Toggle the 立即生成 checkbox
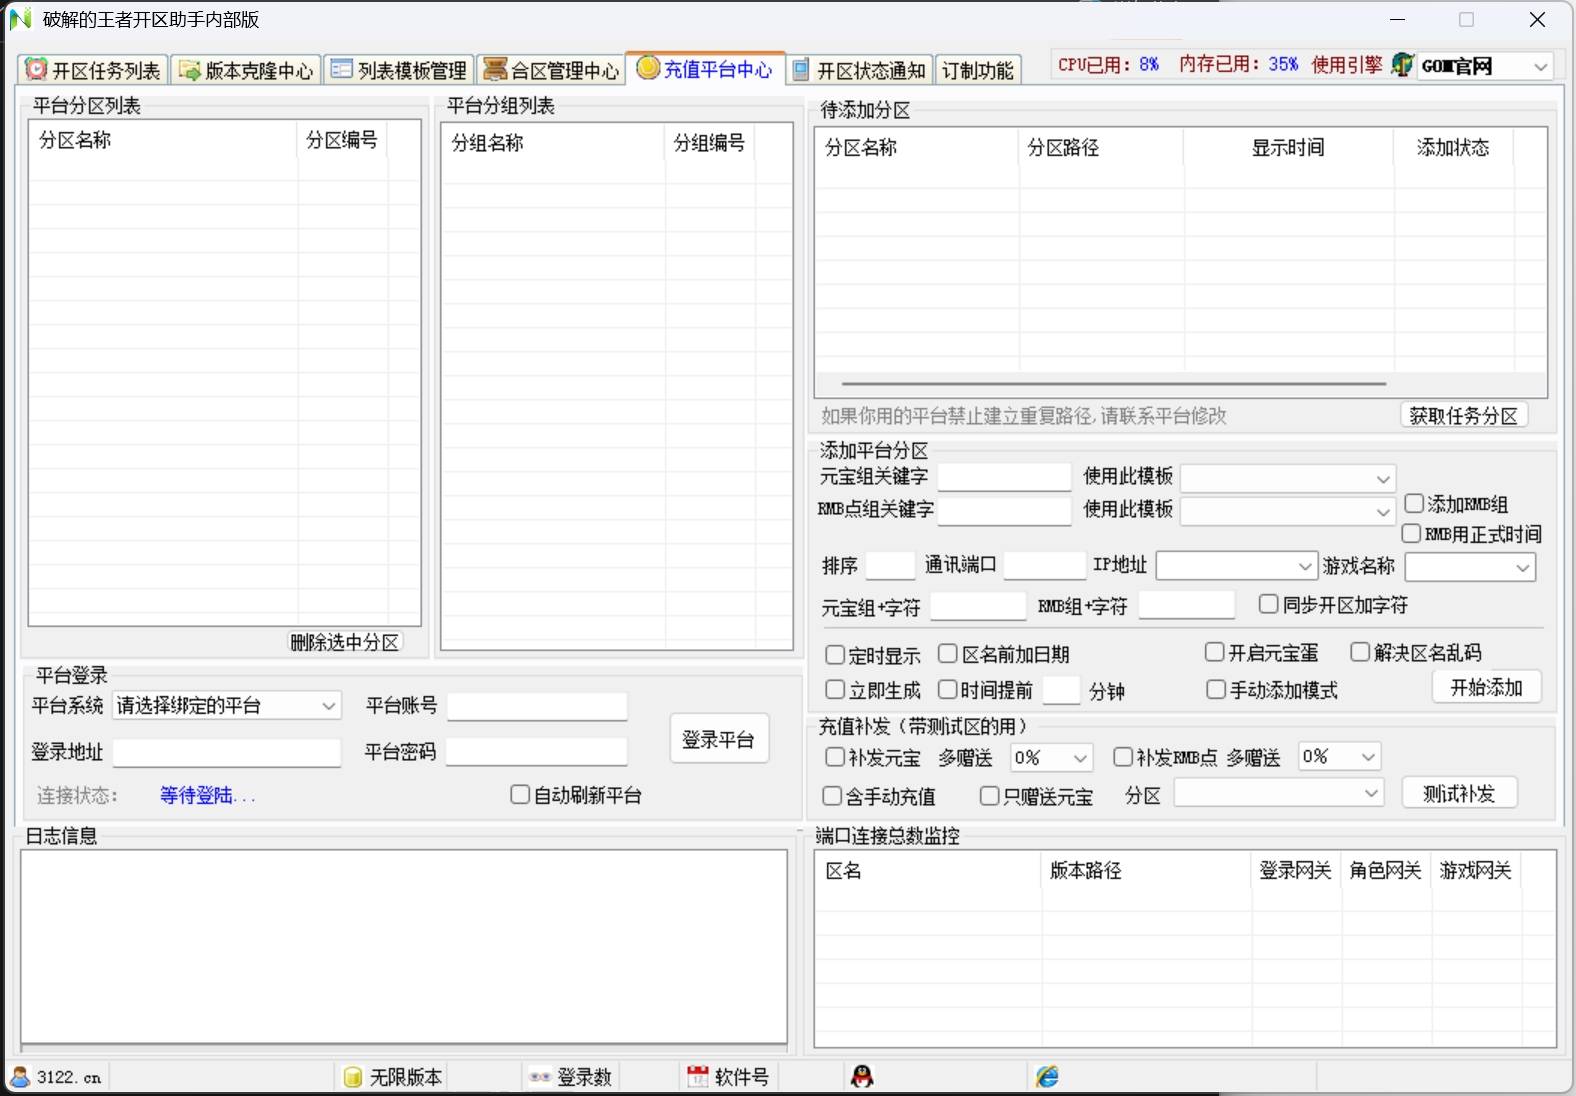Viewport: 1576px width, 1096px height. click(x=835, y=689)
